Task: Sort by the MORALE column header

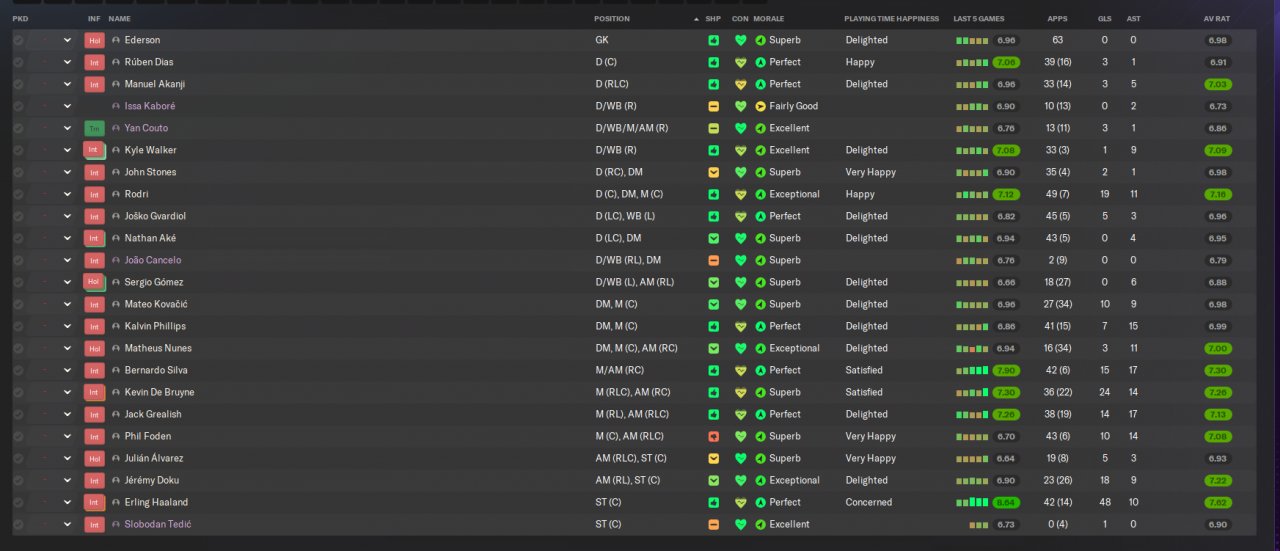Action: click(x=769, y=19)
